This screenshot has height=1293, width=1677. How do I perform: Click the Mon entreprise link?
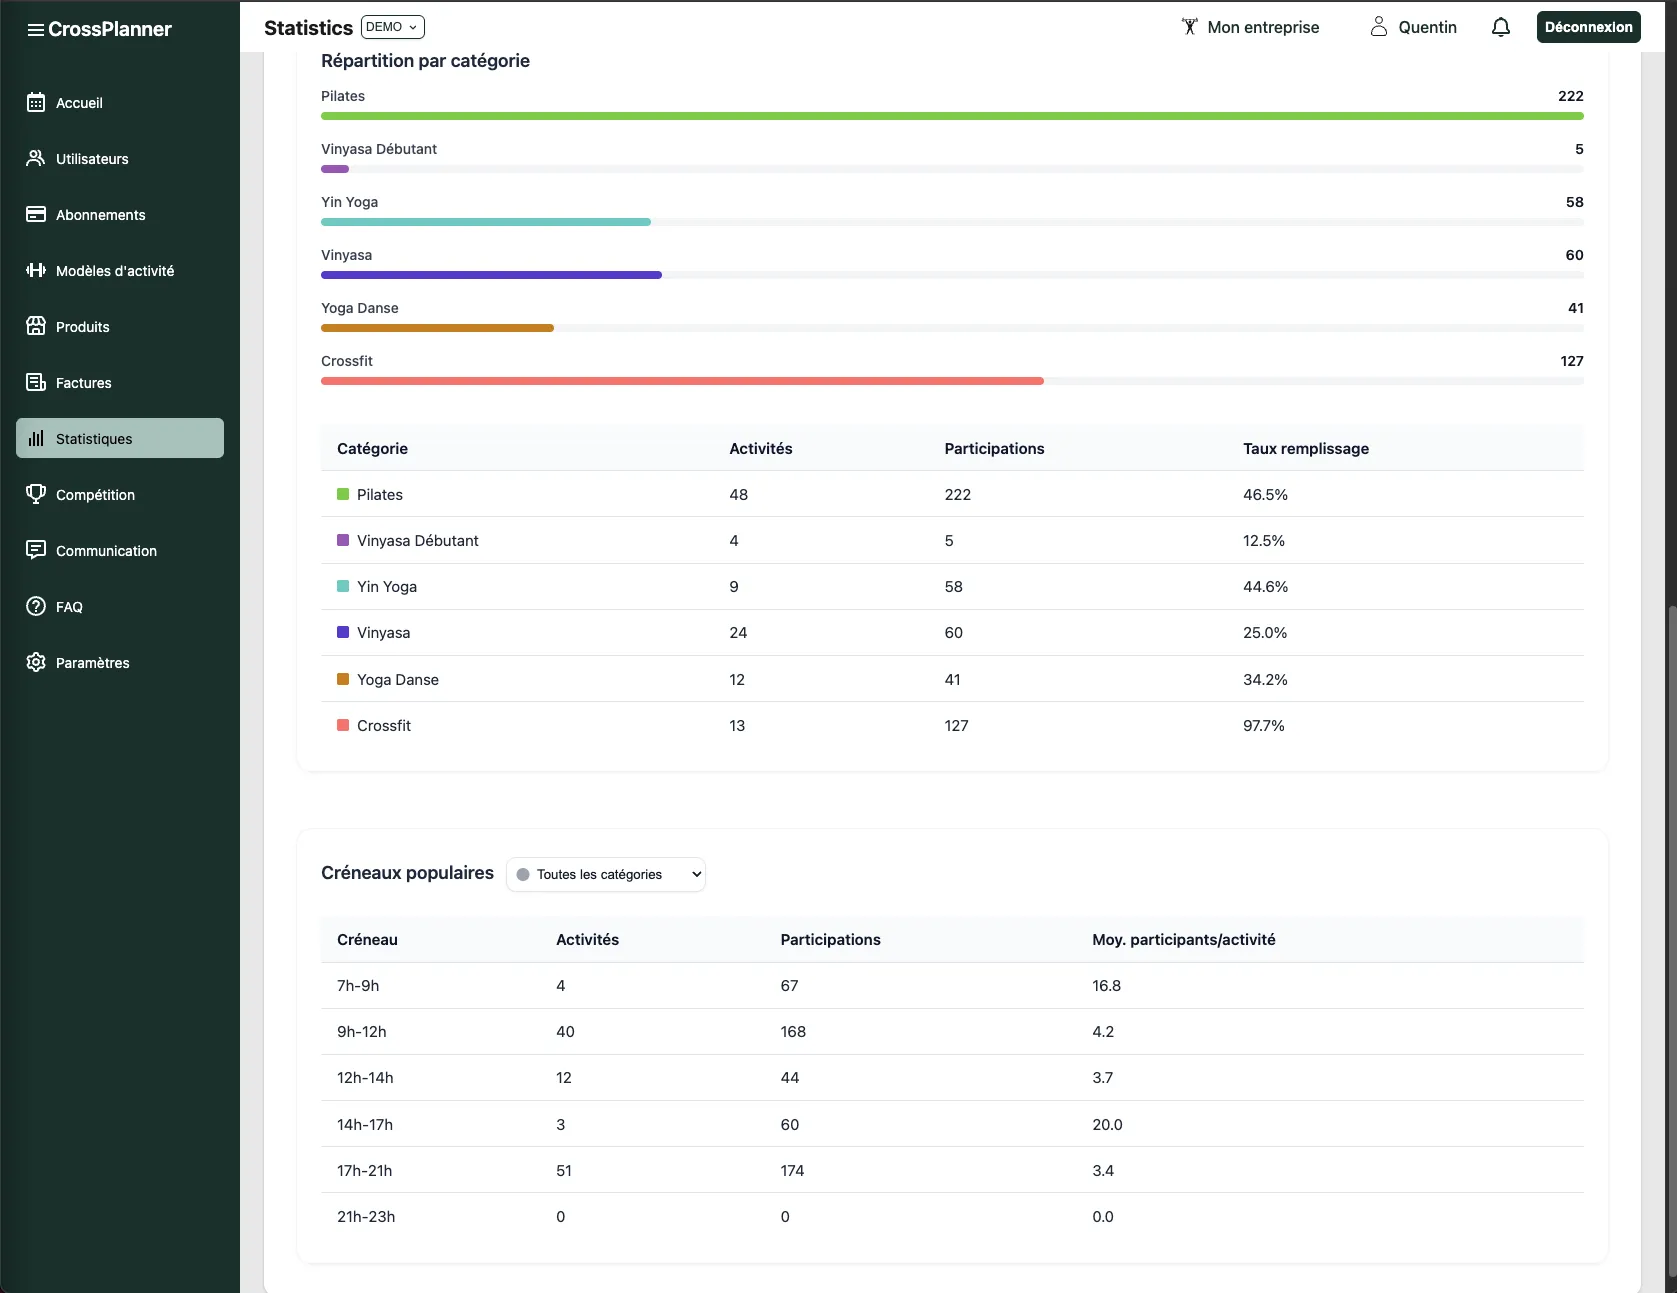click(1262, 27)
